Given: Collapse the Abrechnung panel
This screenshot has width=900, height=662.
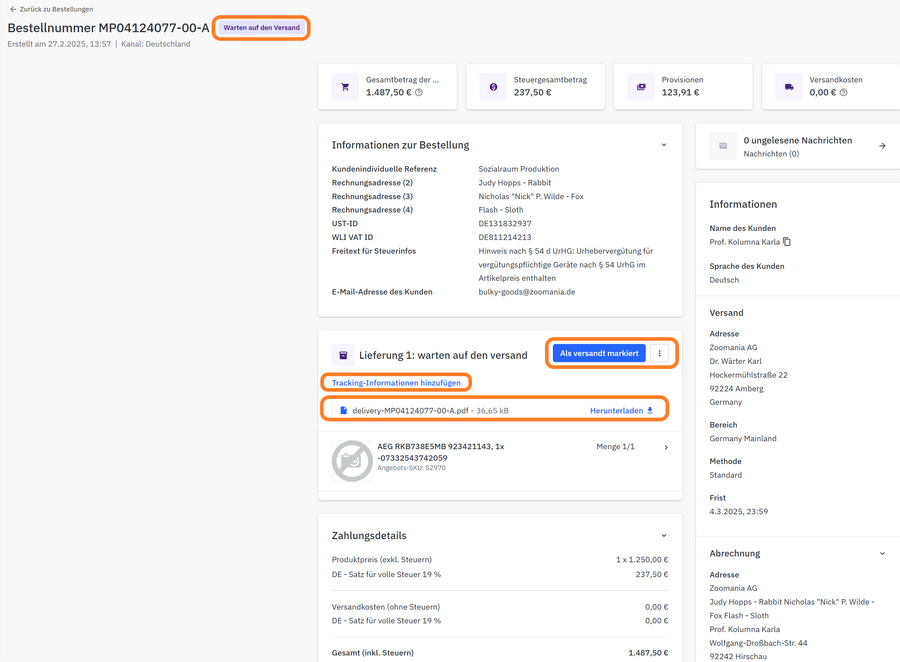Looking at the screenshot, I should coord(881,553).
